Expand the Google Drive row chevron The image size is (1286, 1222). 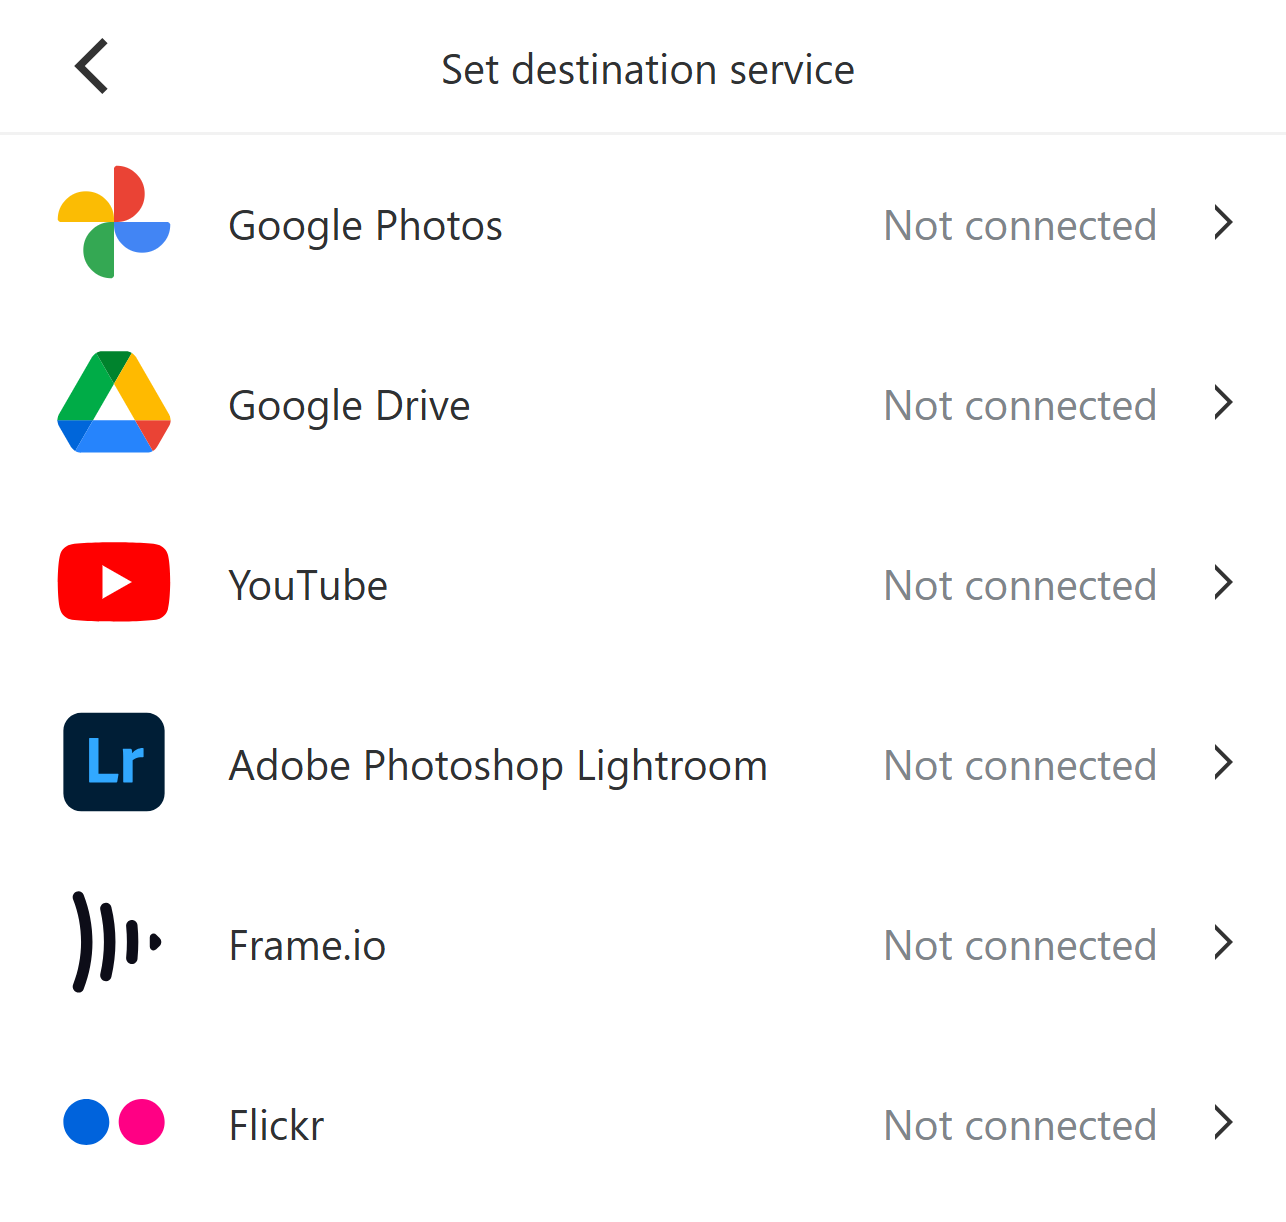point(1223,402)
